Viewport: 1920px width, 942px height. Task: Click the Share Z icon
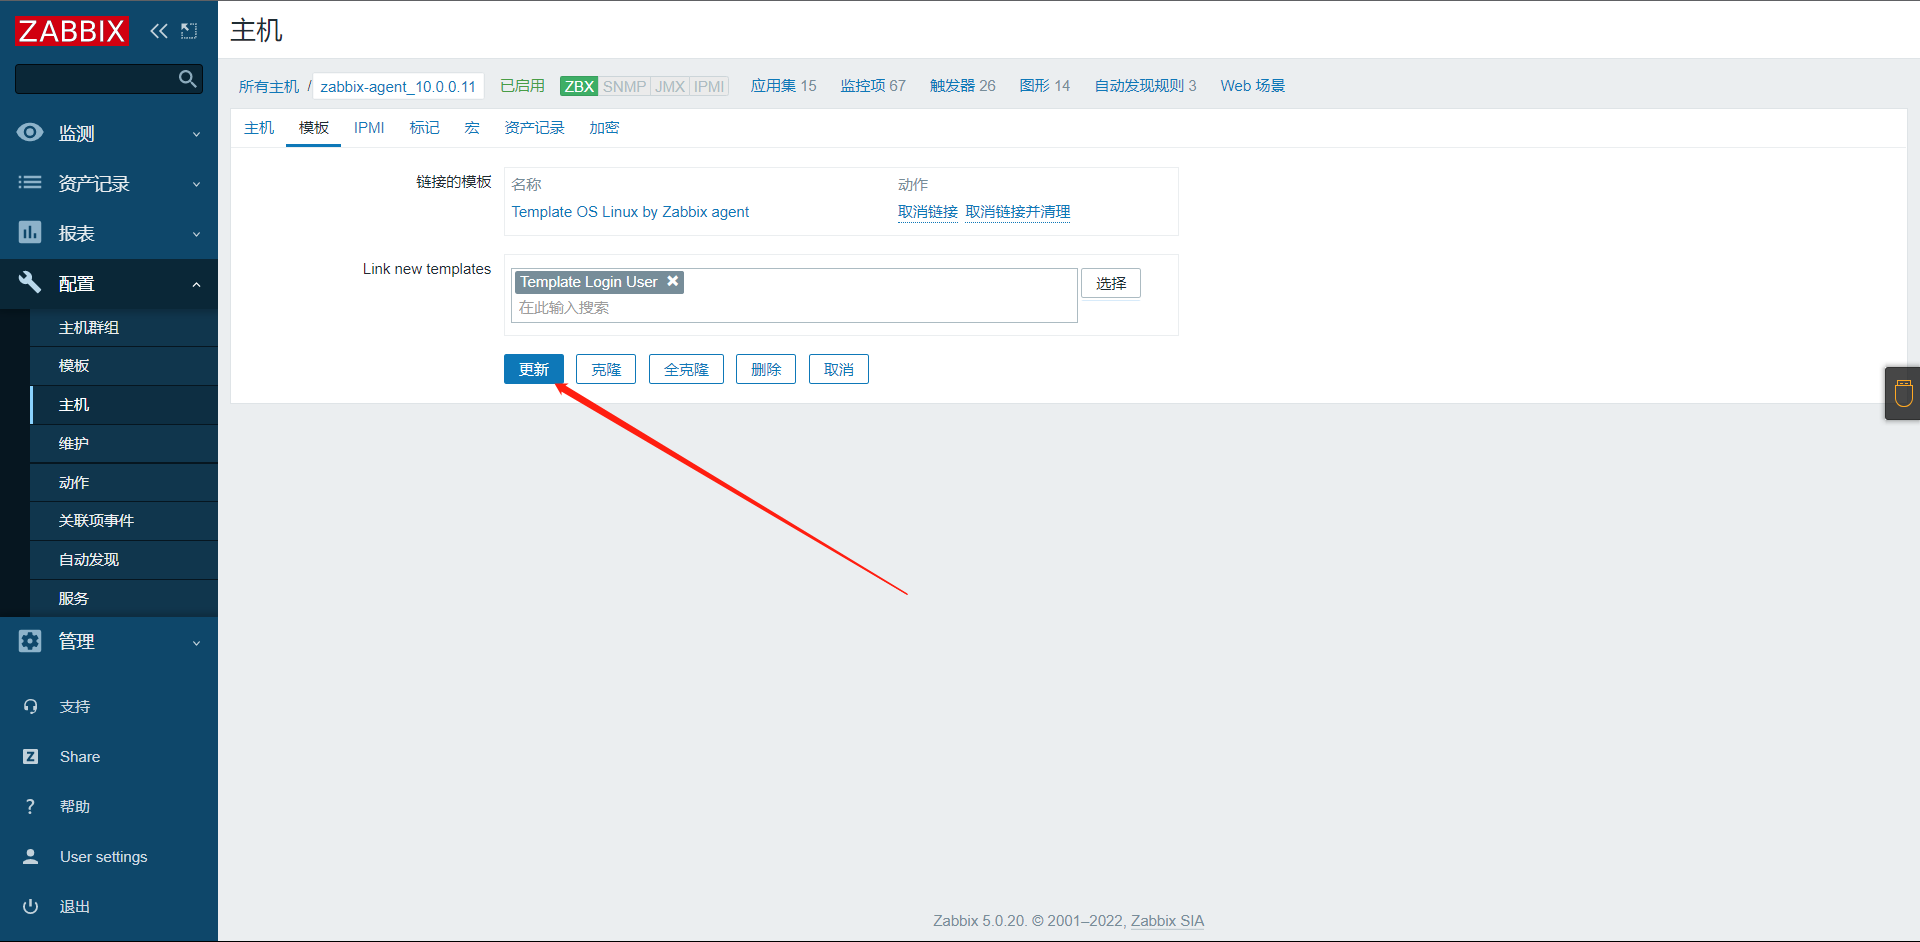(30, 756)
